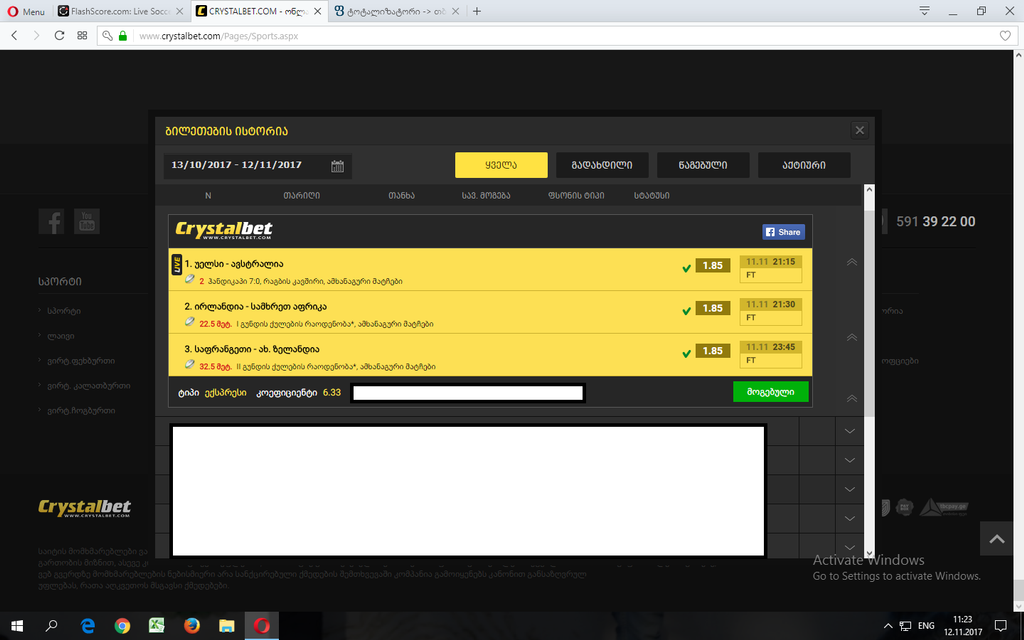Viewport: 1024px width, 640px height.
Task: Launch Google Chrome from the taskbar
Action: [x=122, y=626]
